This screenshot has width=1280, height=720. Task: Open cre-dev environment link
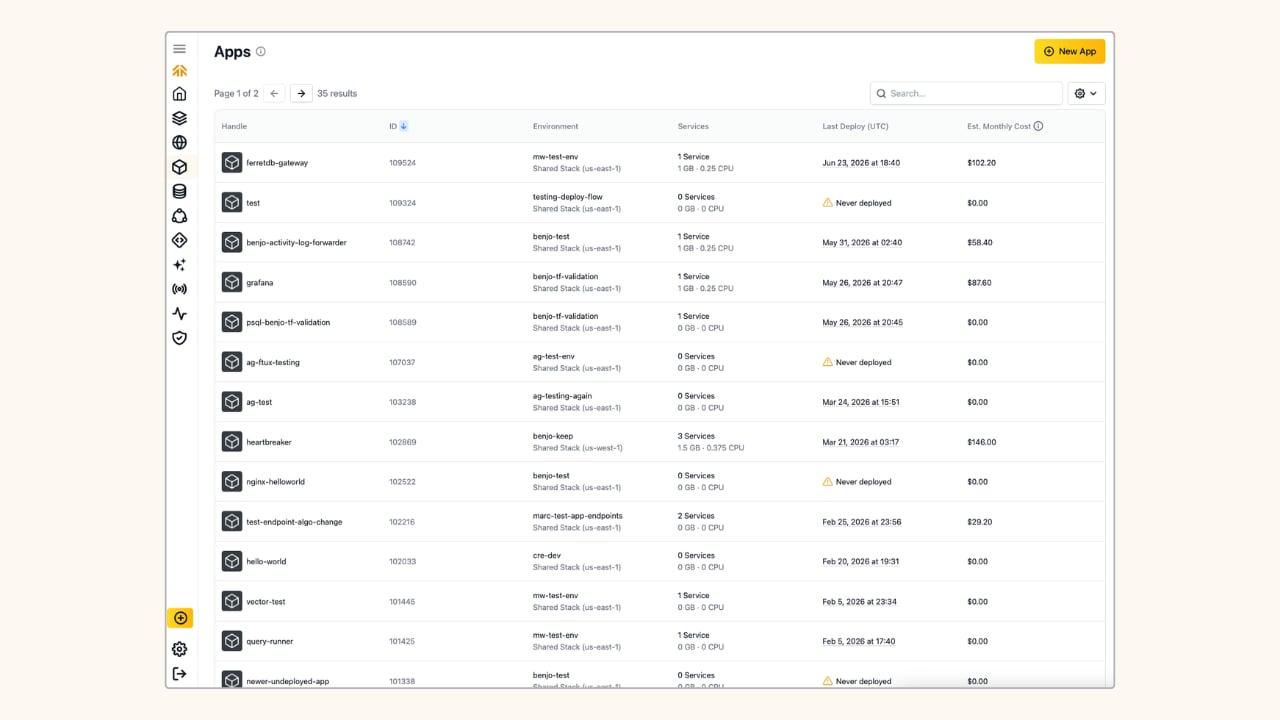pos(546,555)
